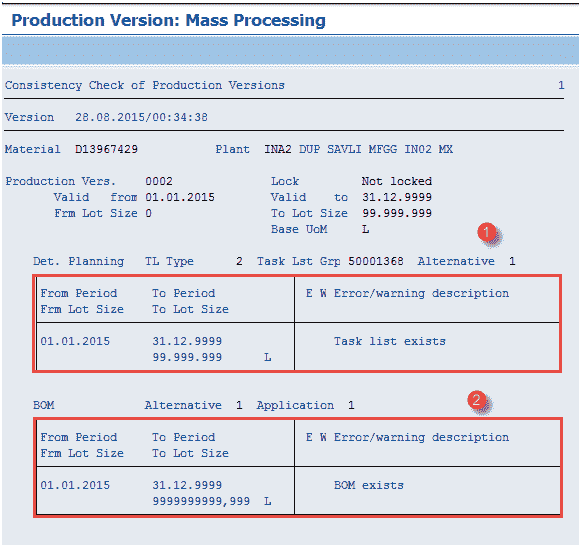Click From Period date in task list table
Screen dimensions: 581x547
pyautogui.click(x=75, y=341)
